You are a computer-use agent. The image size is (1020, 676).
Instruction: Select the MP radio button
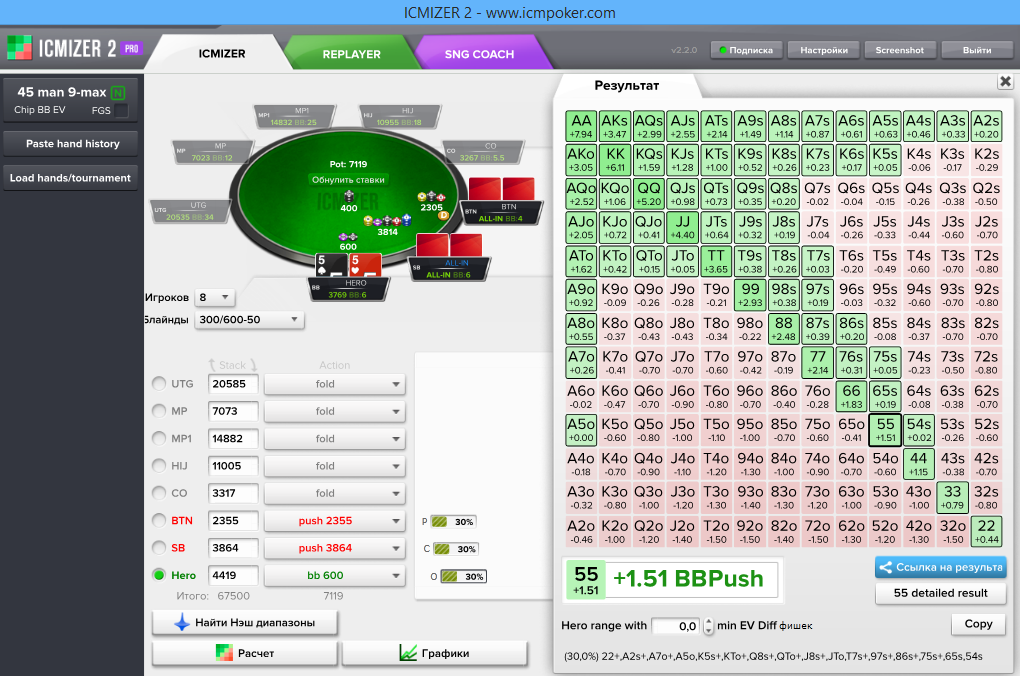tap(159, 411)
